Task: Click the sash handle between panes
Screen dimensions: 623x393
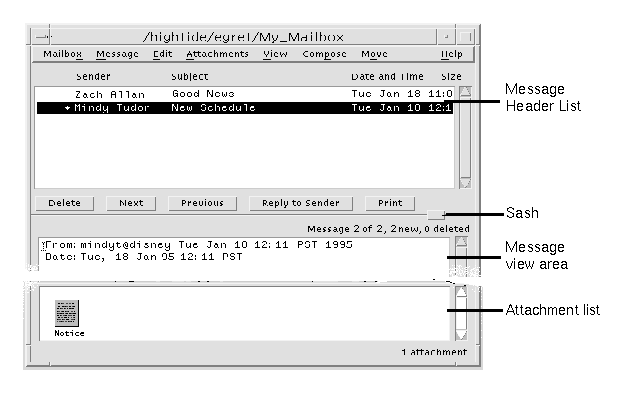Action: (436, 215)
